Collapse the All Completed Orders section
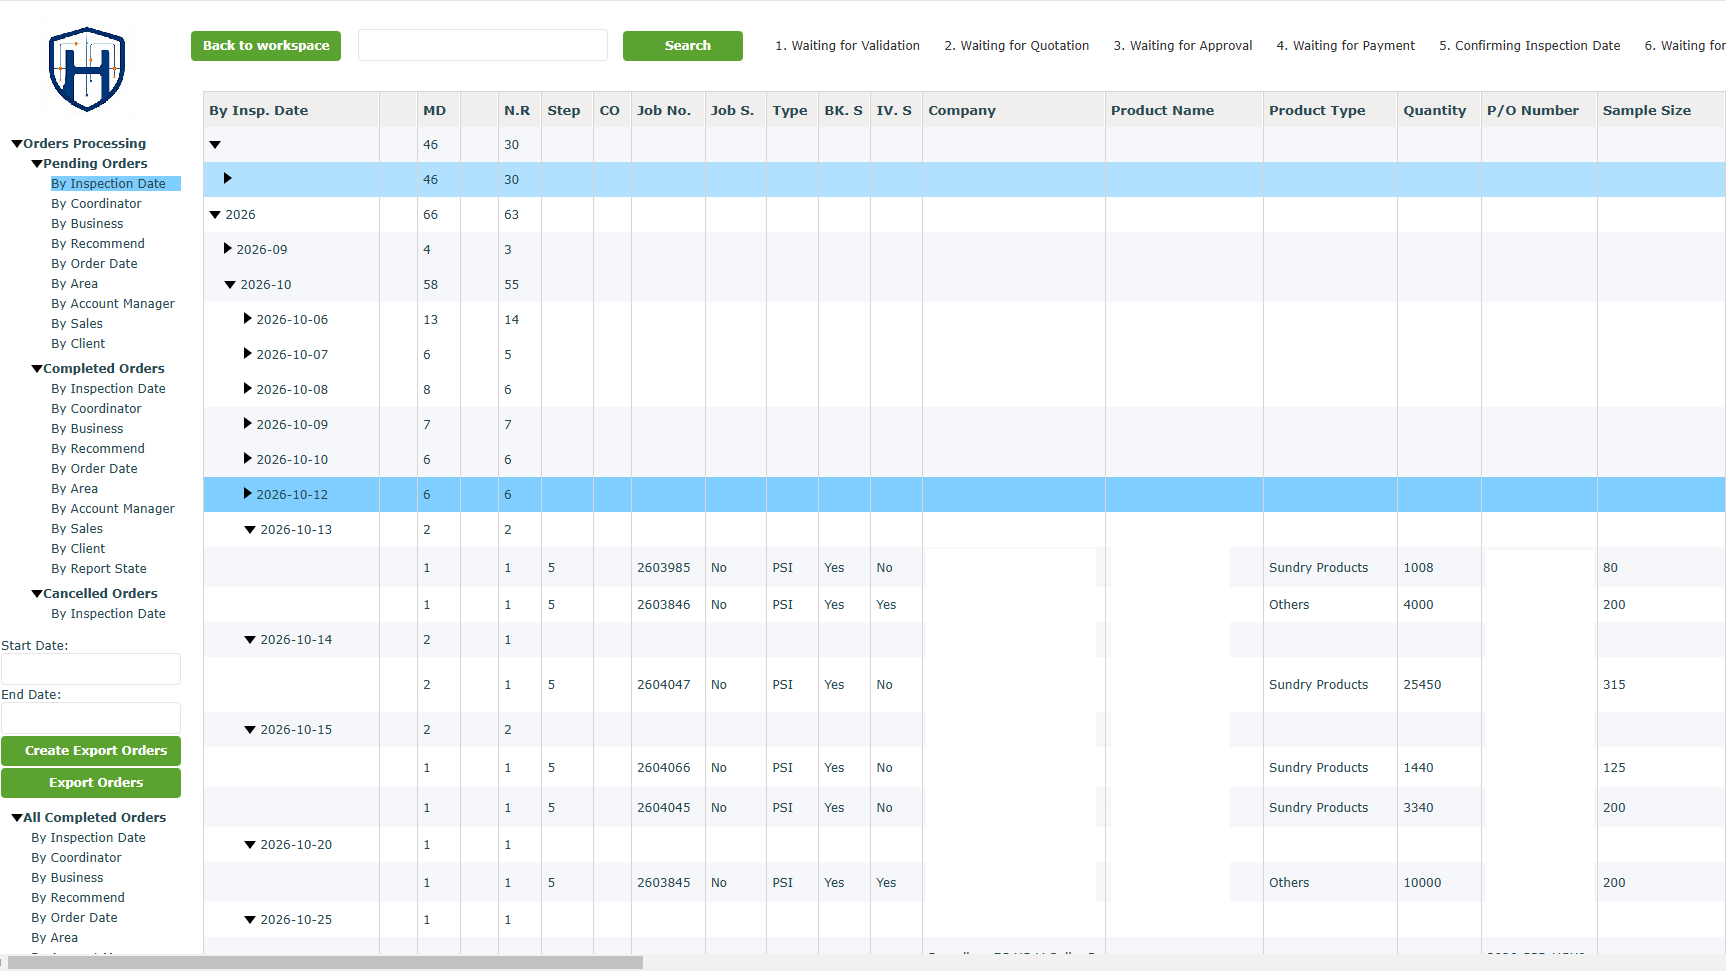The image size is (1726, 971). (x=17, y=818)
